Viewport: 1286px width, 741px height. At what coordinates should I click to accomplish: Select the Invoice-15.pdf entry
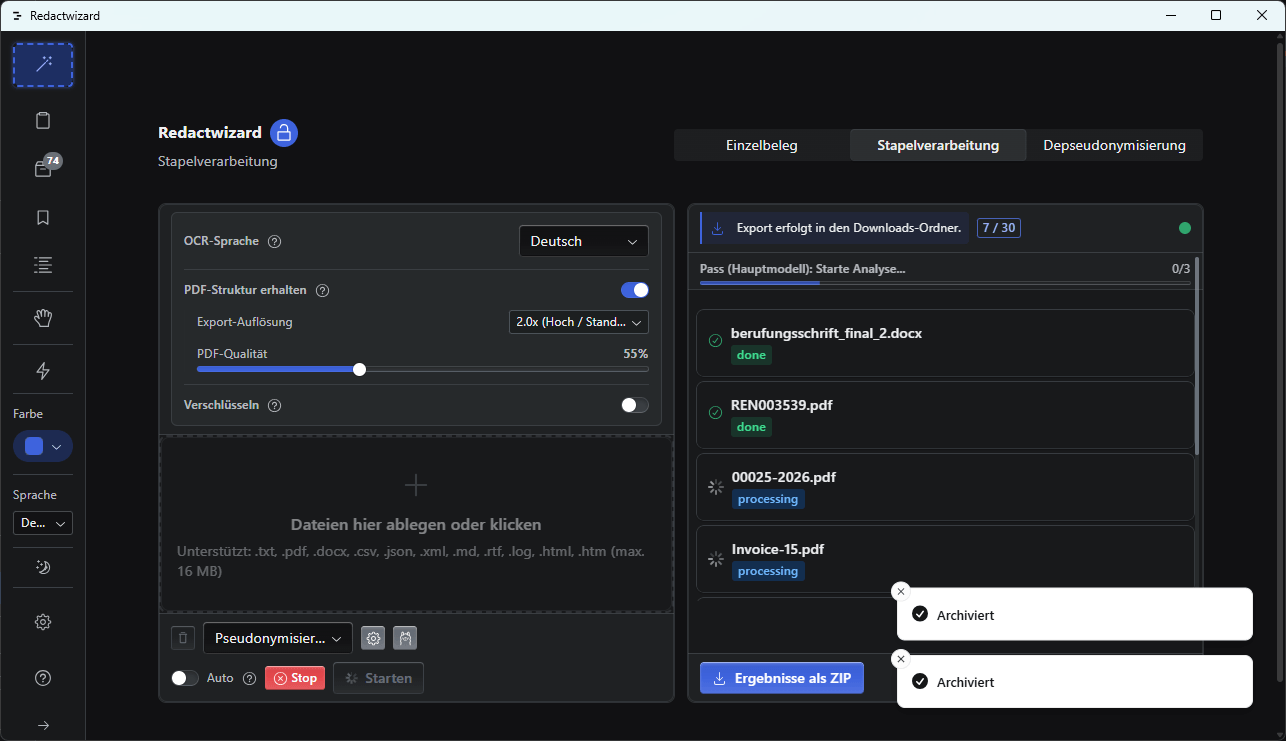tap(945, 559)
